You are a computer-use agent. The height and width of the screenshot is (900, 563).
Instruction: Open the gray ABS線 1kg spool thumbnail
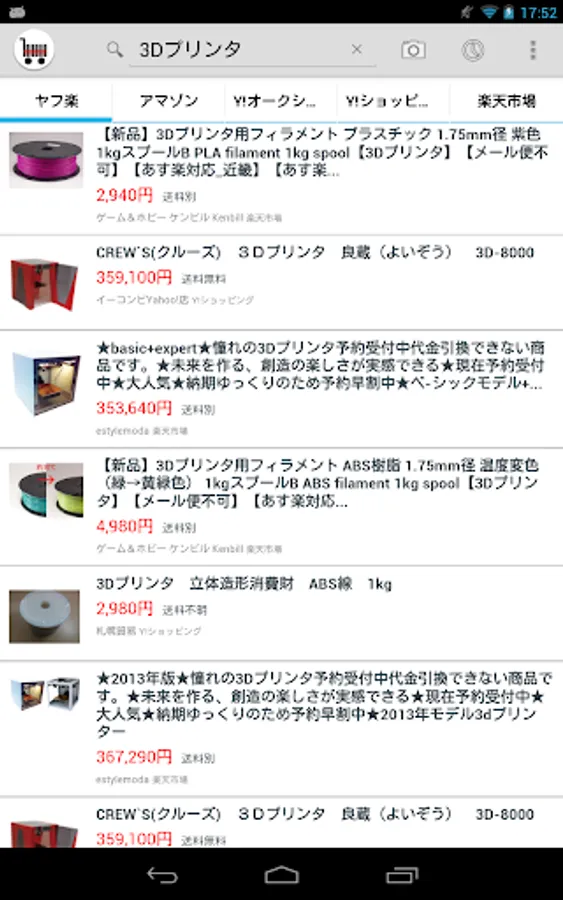44,616
